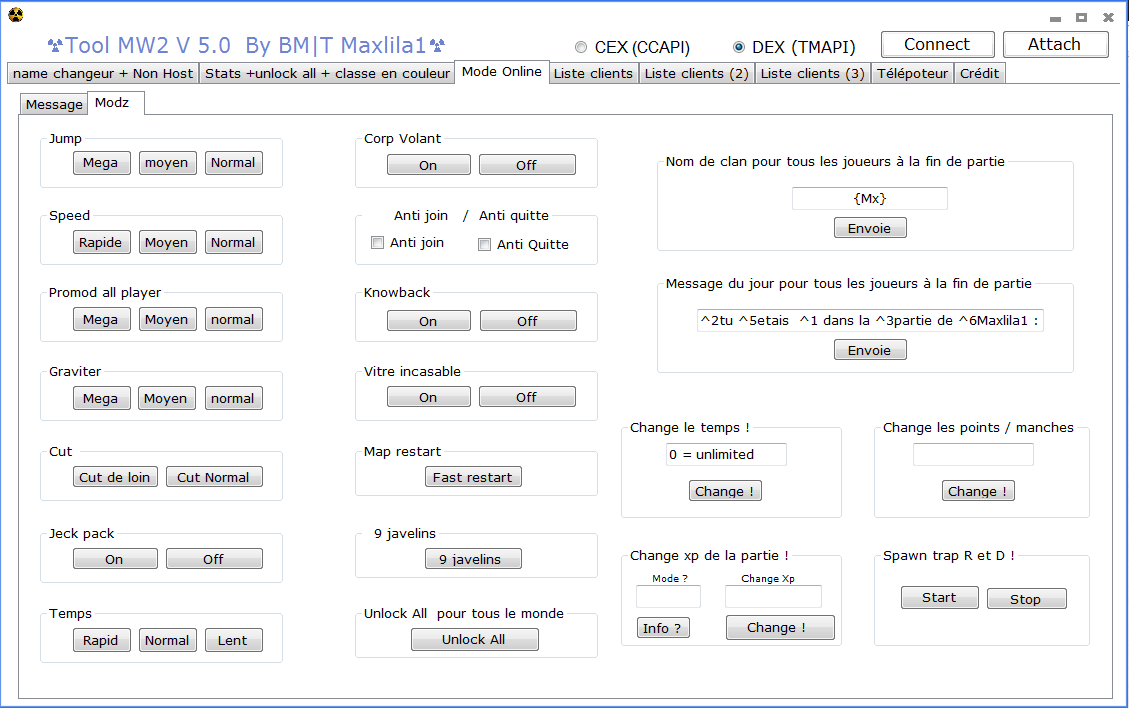
Task: Set Speed to Rapide
Action: (101, 243)
